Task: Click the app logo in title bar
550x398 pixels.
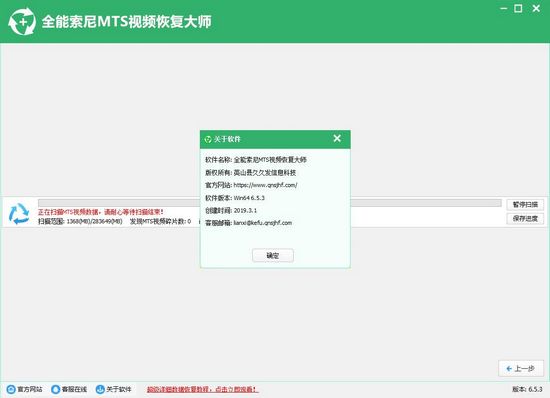Action: click(x=22, y=22)
